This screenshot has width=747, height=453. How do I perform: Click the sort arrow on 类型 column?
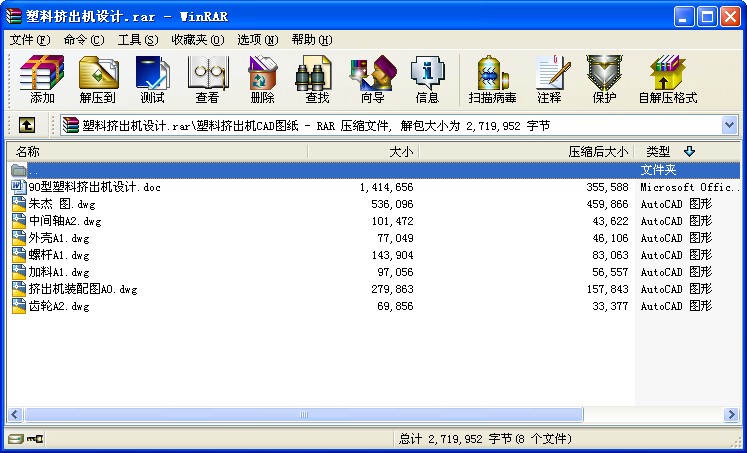(689, 151)
